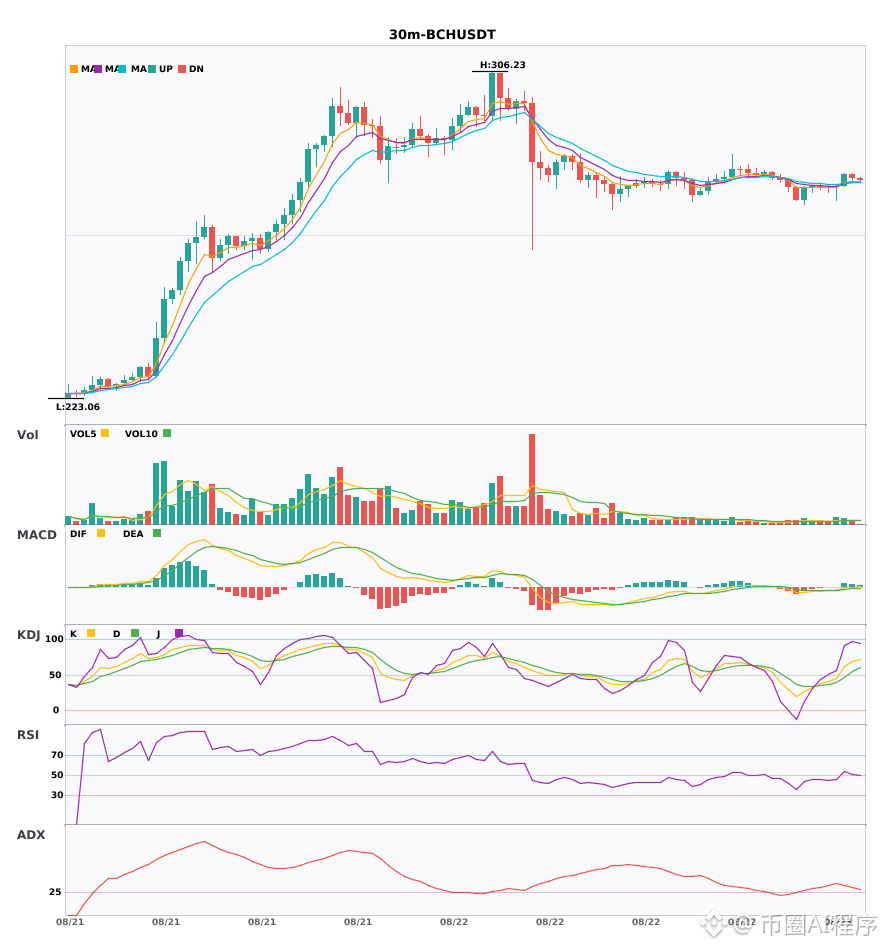The image size is (885, 950).
Task: Click the cyan MA legend swatch
Action: coord(122,69)
